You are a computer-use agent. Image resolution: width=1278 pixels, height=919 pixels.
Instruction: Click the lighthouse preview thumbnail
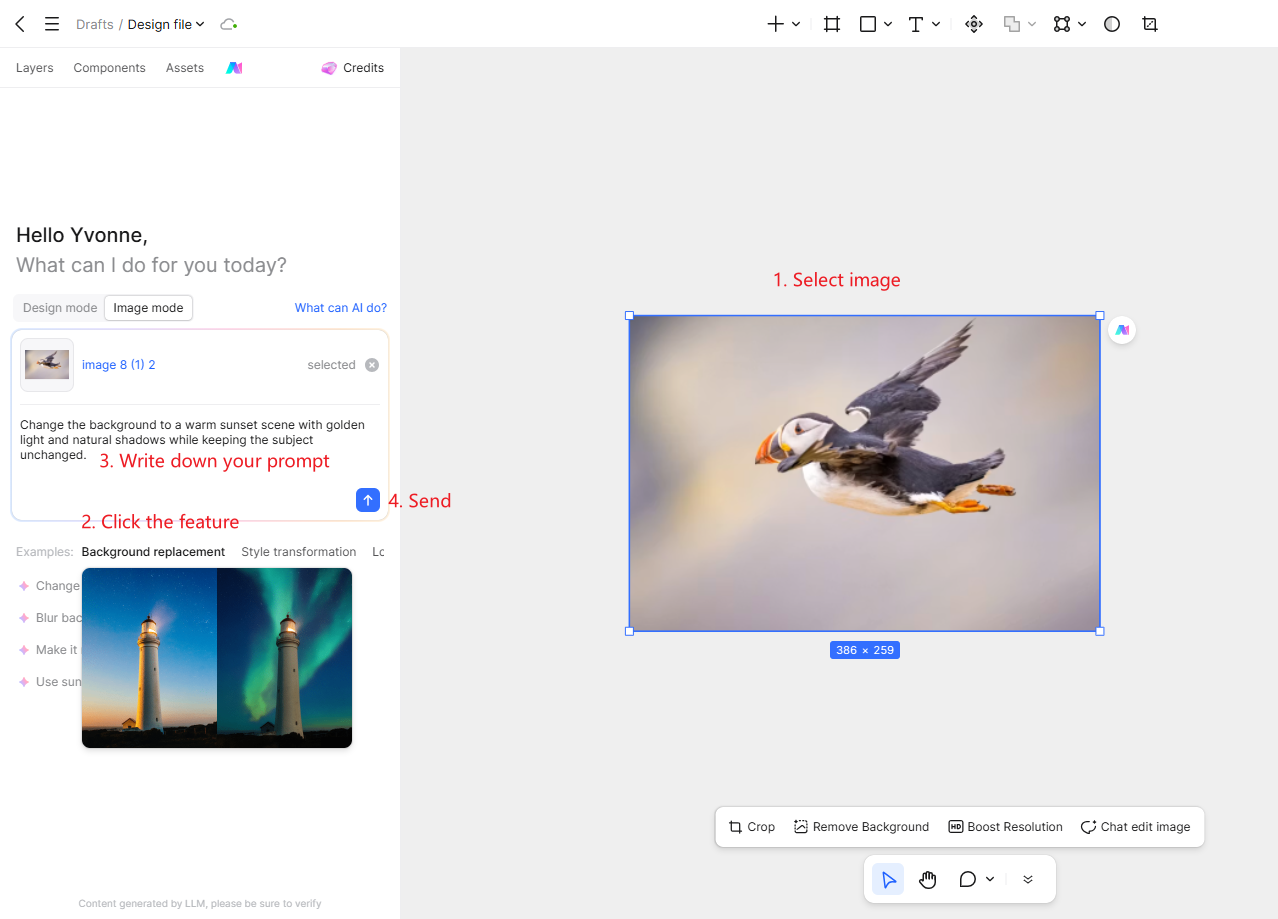pyautogui.click(x=217, y=658)
